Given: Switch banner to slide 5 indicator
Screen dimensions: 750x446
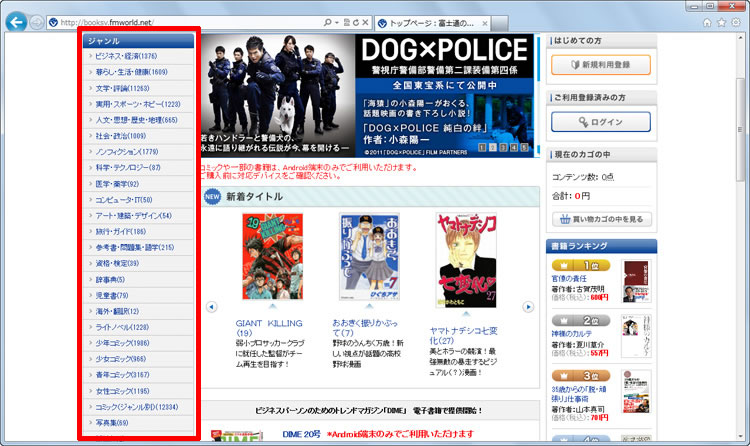Looking at the screenshot, I should coord(524,147).
